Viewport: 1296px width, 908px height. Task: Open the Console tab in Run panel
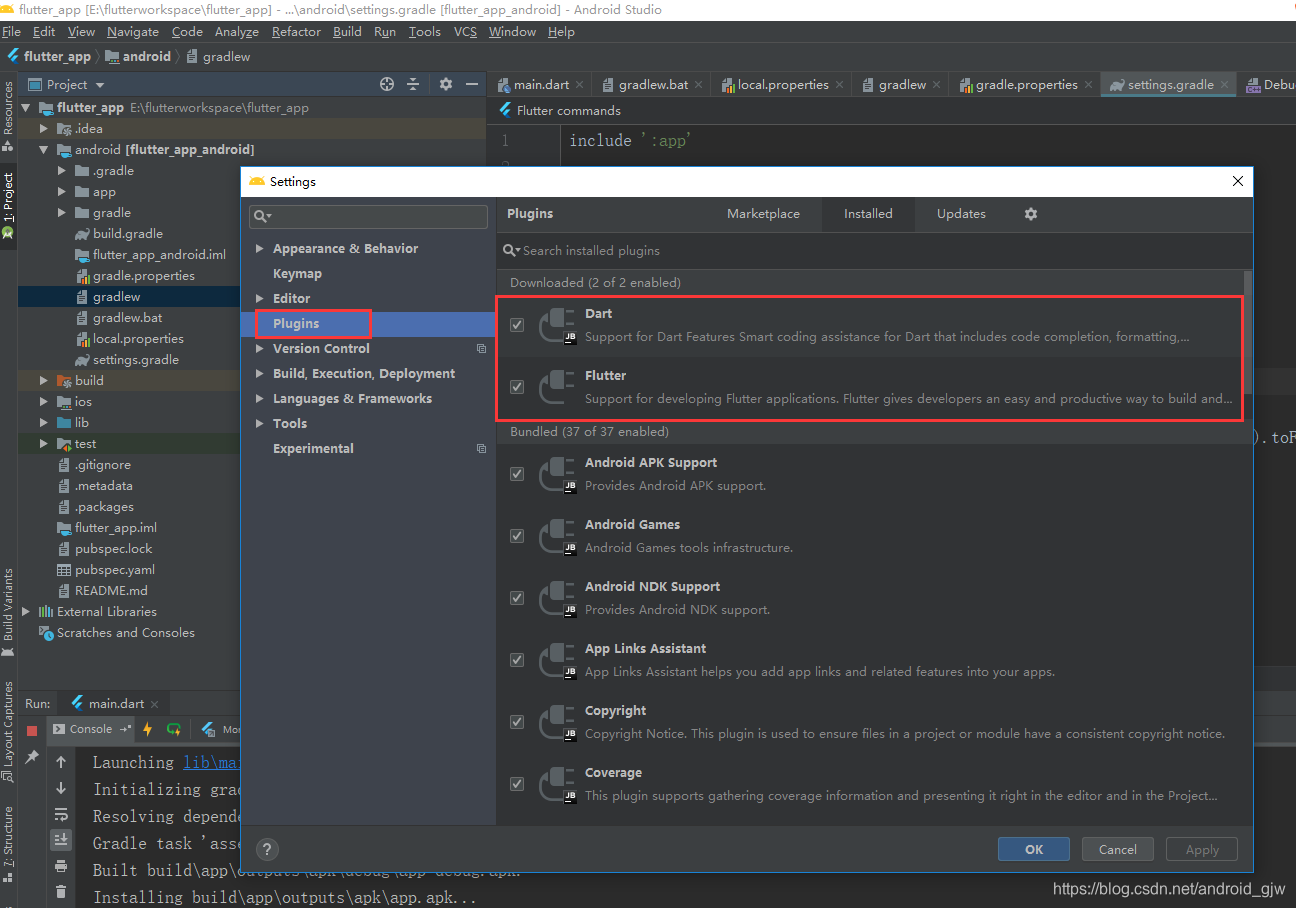tap(91, 729)
